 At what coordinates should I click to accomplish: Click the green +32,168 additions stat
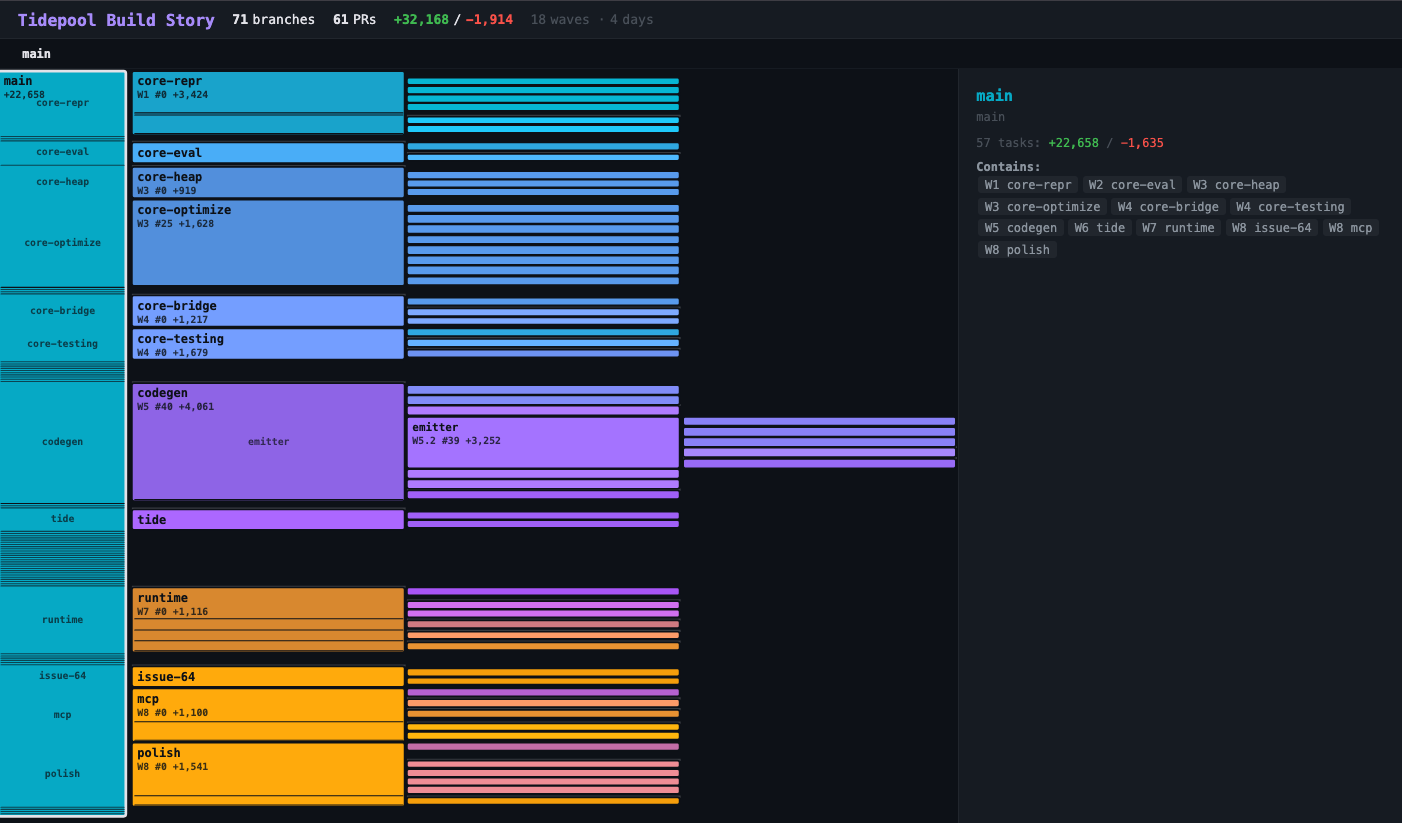420,18
